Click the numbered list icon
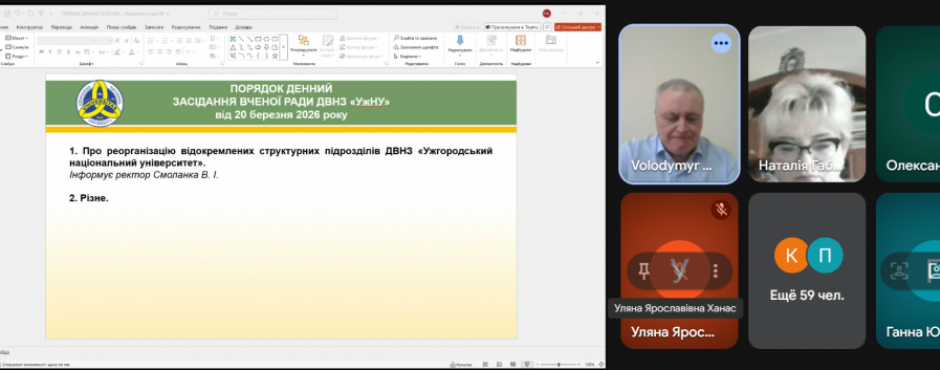This screenshot has width=940, height=370. point(165,40)
